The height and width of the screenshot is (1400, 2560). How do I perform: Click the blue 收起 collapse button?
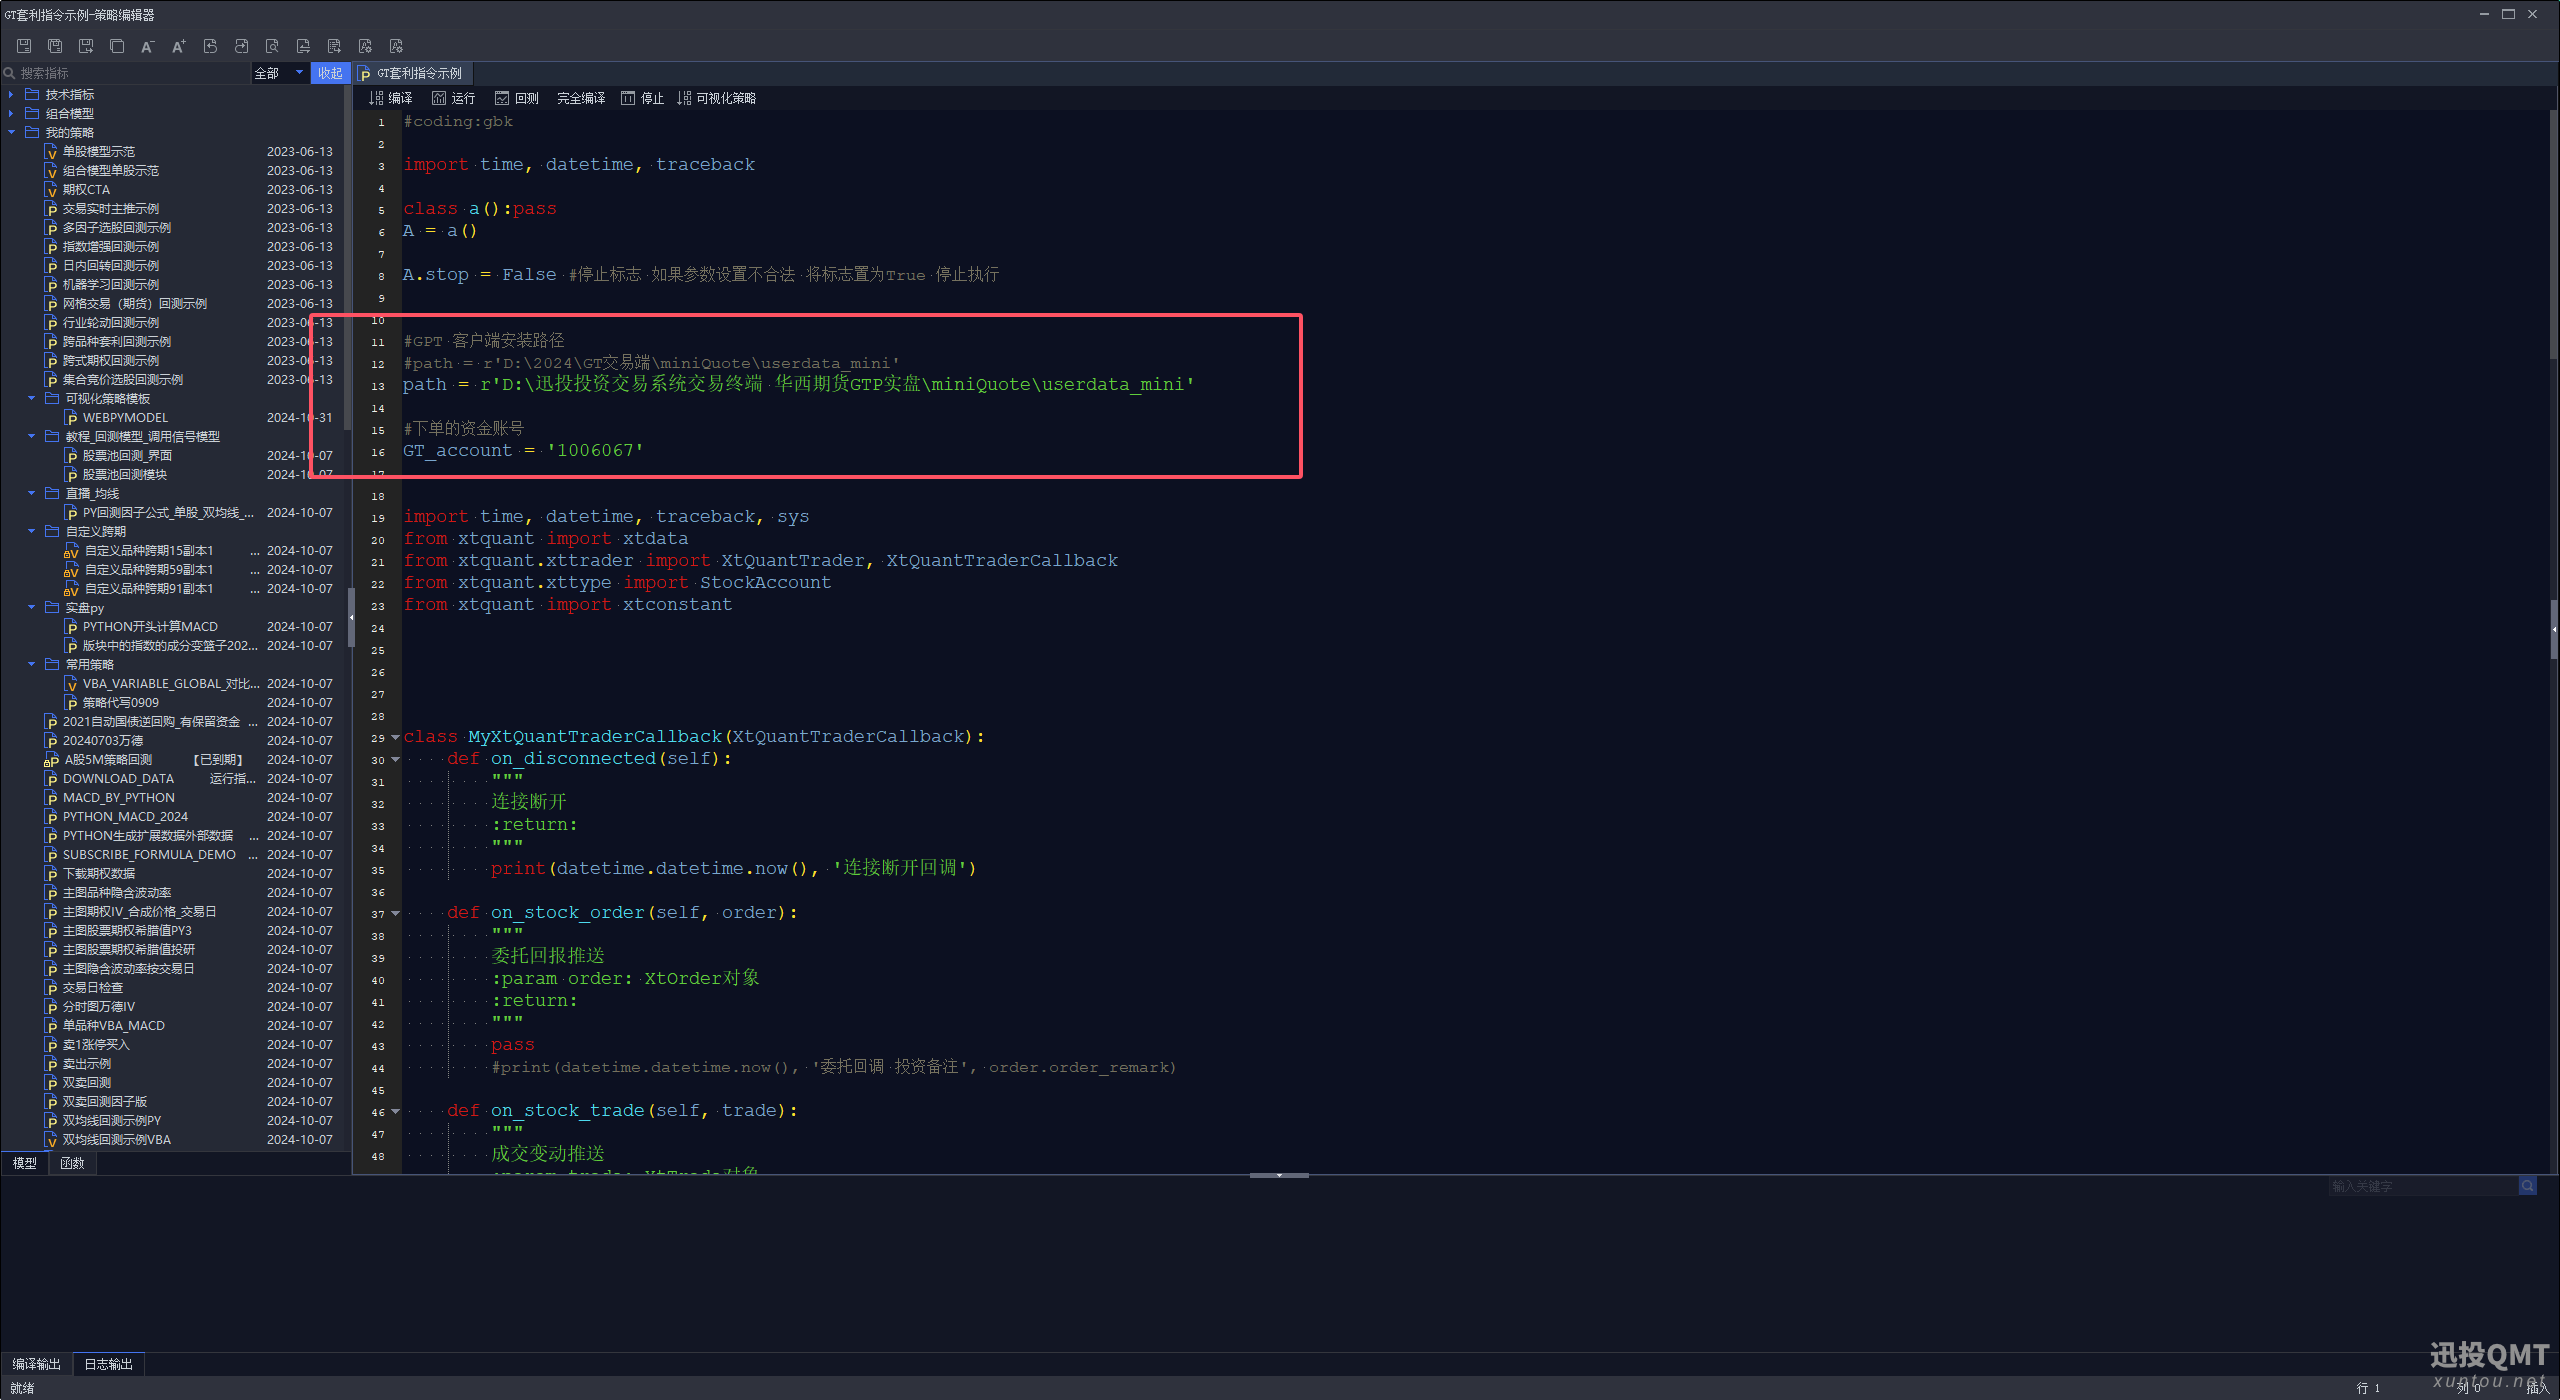click(330, 73)
